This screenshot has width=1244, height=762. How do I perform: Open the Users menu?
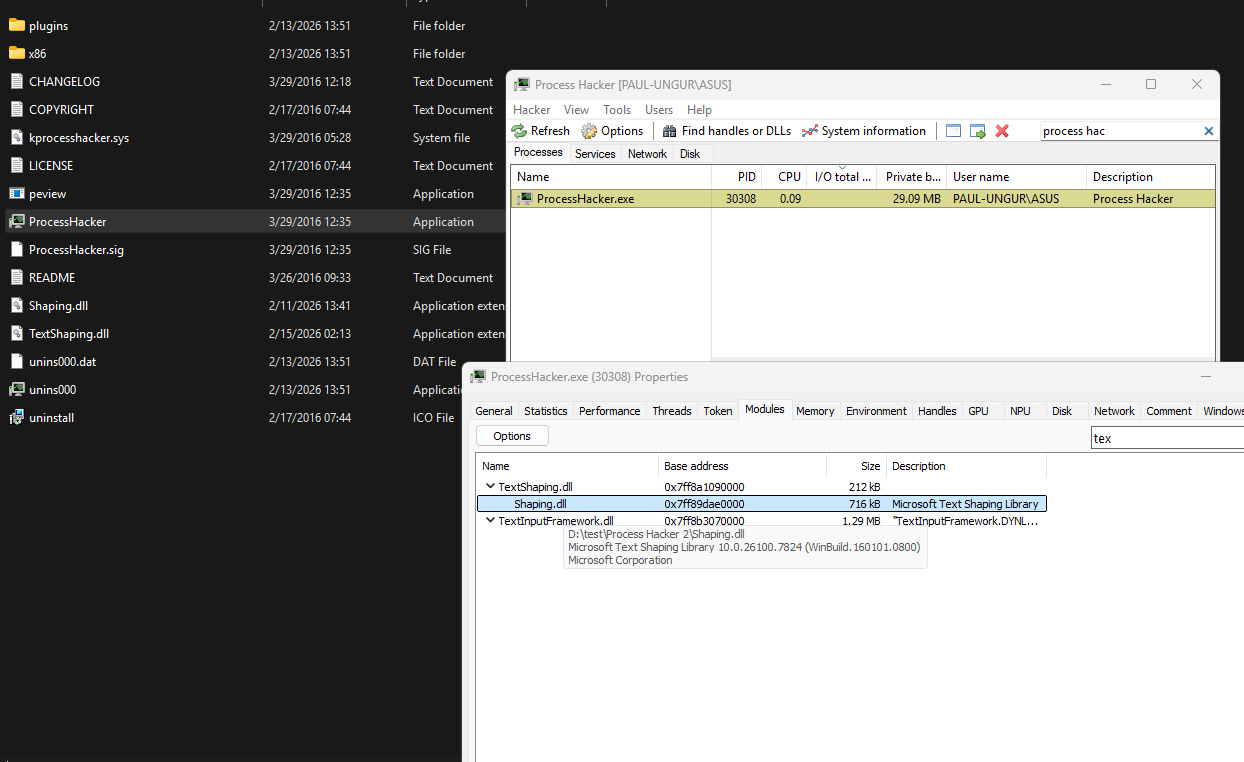pyautogui.click(x=659, y=110)
